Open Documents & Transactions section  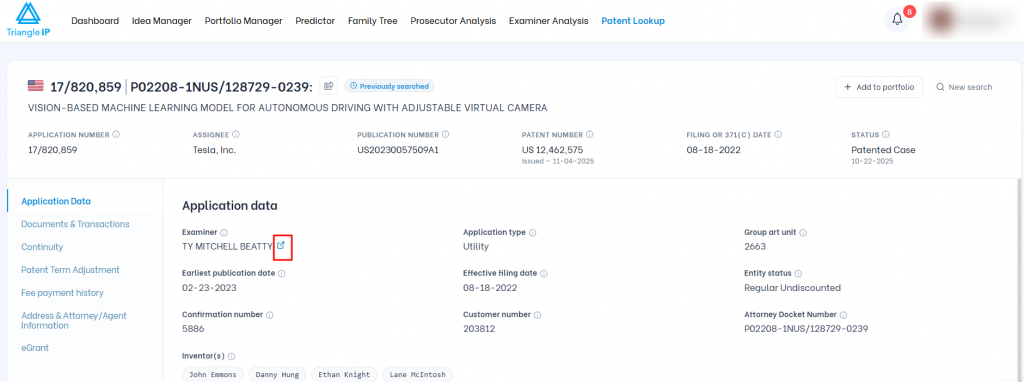click(x=75, y=224)
